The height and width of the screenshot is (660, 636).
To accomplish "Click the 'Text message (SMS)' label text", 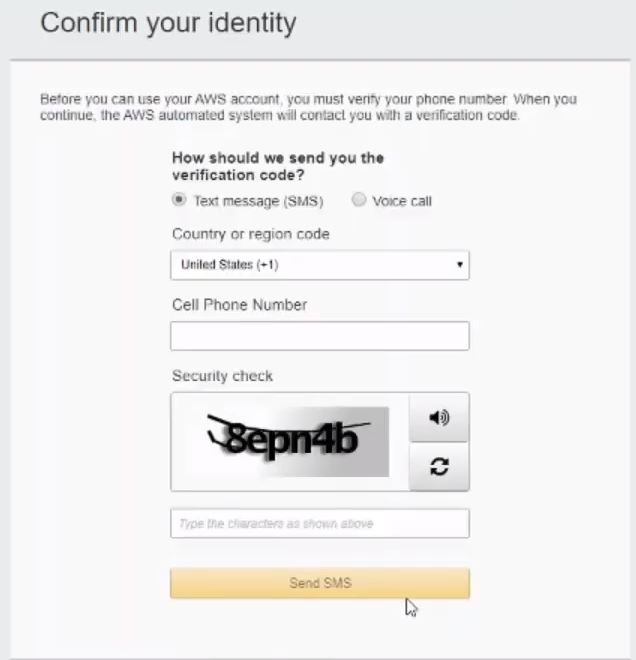I will [258, 201].
